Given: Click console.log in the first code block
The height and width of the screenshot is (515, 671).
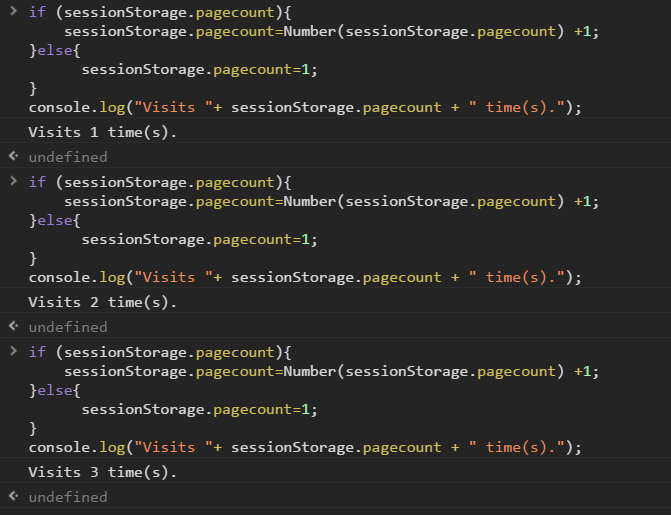Looking at the screenshot, I should (76, 107).
